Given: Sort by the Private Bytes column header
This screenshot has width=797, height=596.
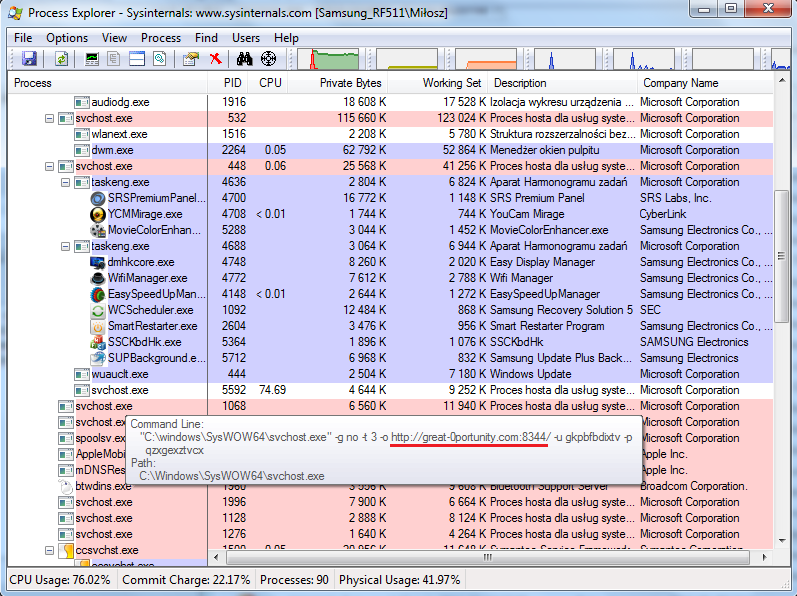Looking at the screenshot, I should [x=338, y=83].
